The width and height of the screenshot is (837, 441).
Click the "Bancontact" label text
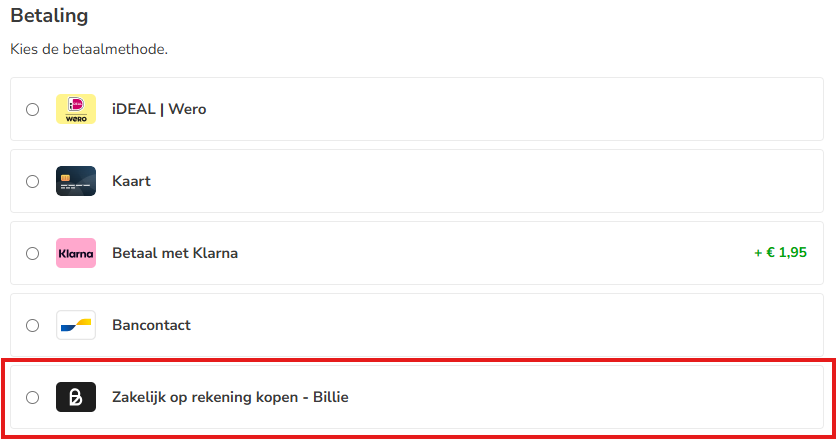[x=151, y=325]
